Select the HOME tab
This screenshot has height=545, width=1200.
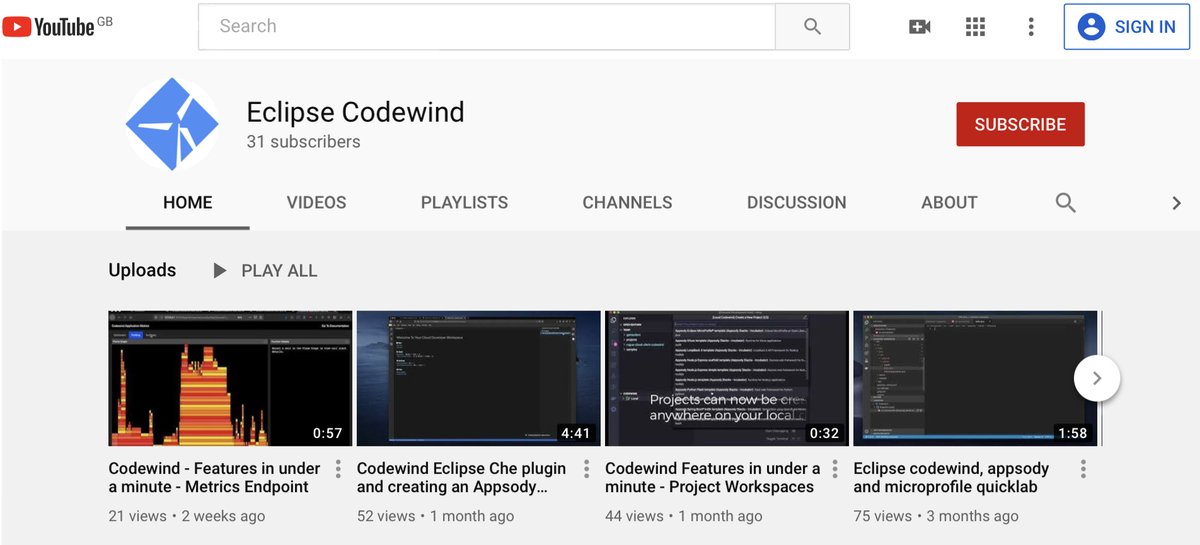point(188,203)
